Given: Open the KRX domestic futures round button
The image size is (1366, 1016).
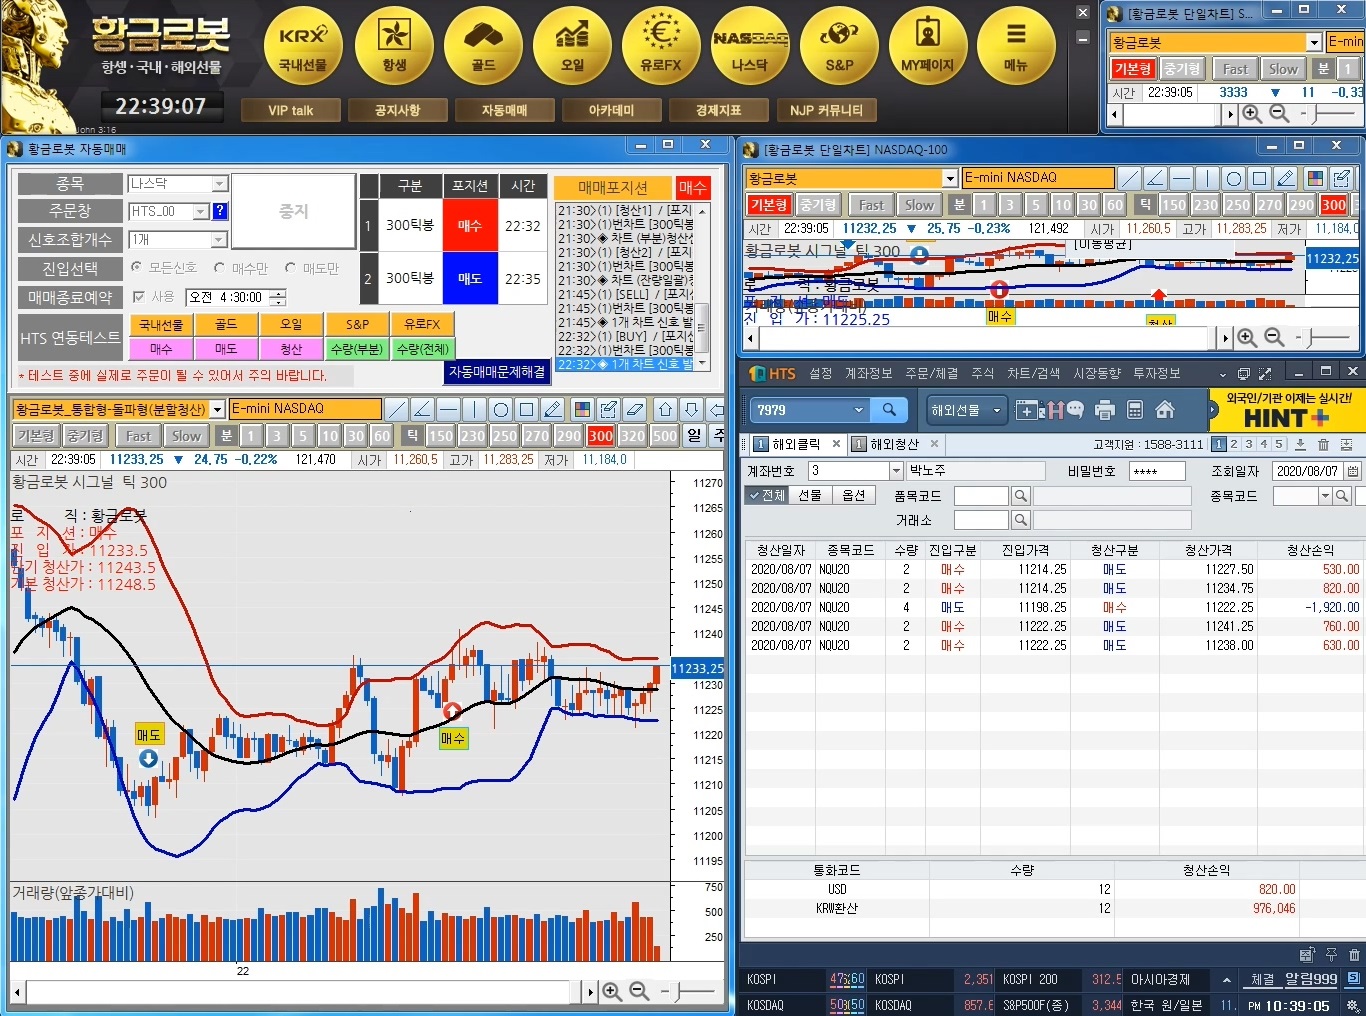Looking at the screenshot, I should click(x=303, y=45).
